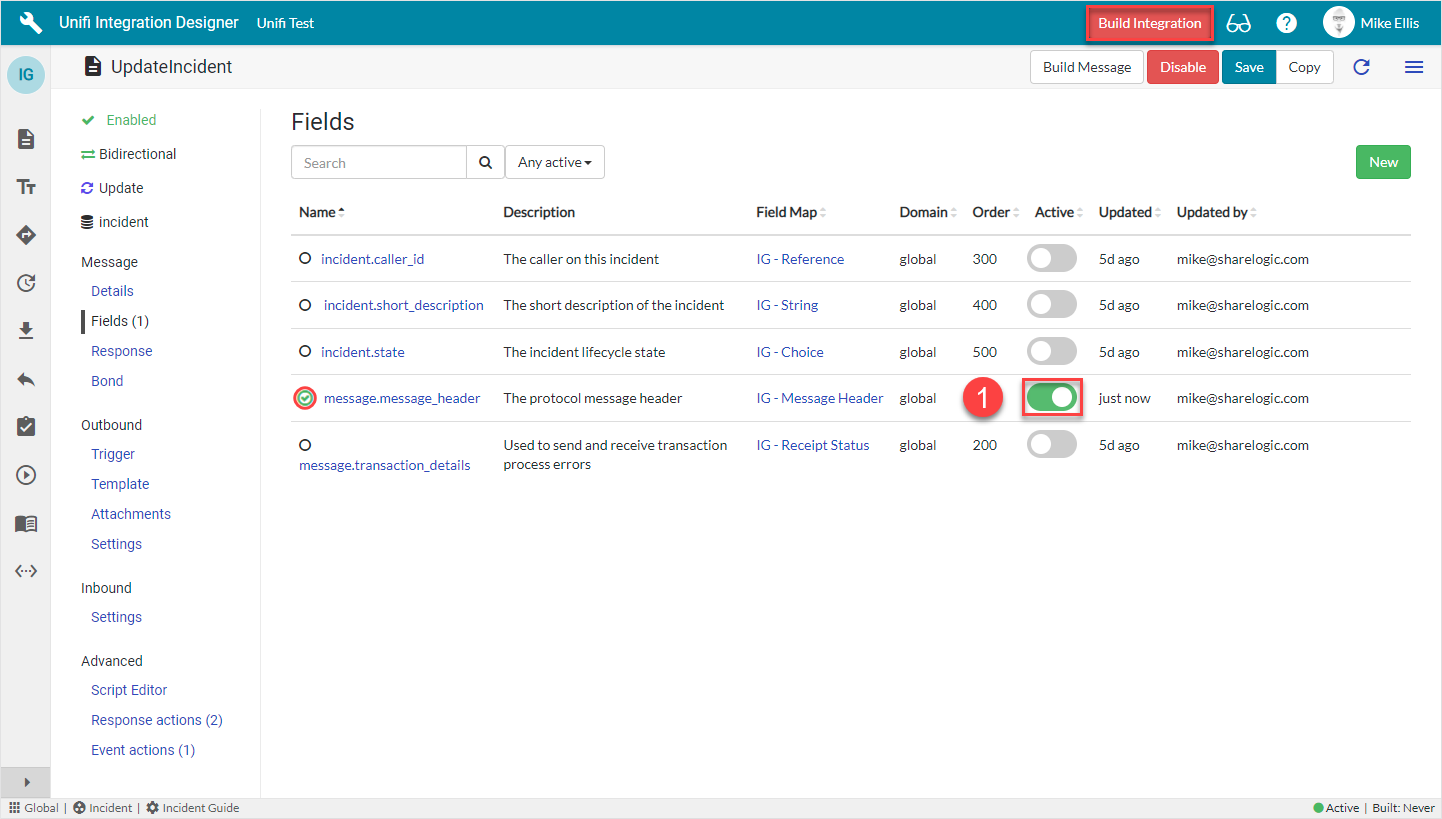This screenshot has width=1442, height=819.
Task: Enable the incident.caller_id active toggle
Action: pyautogui.click(x=1052, y=259)
